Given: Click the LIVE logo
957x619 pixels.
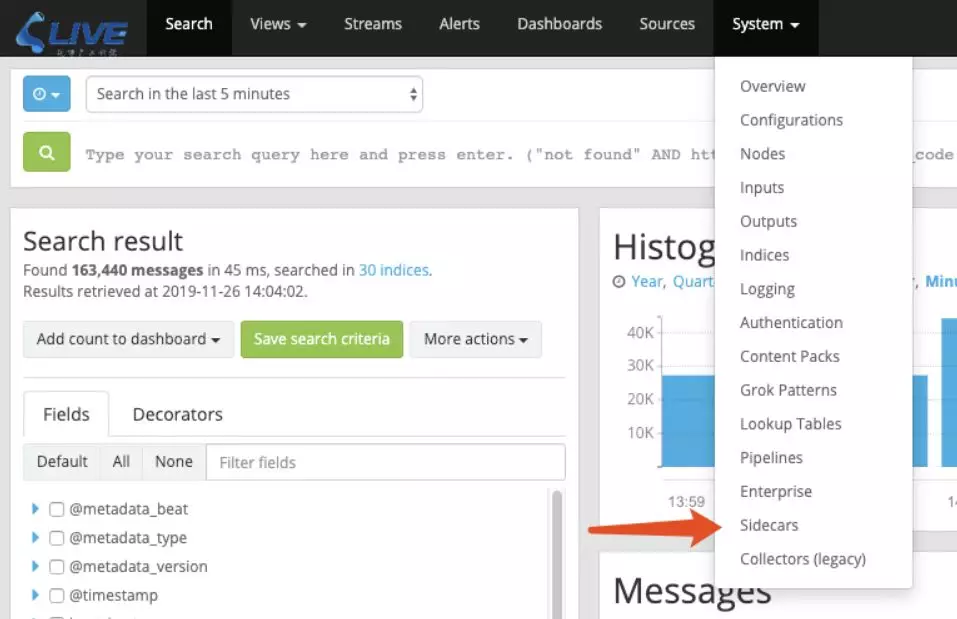Looking at the screenshot, I should (72, 32).
